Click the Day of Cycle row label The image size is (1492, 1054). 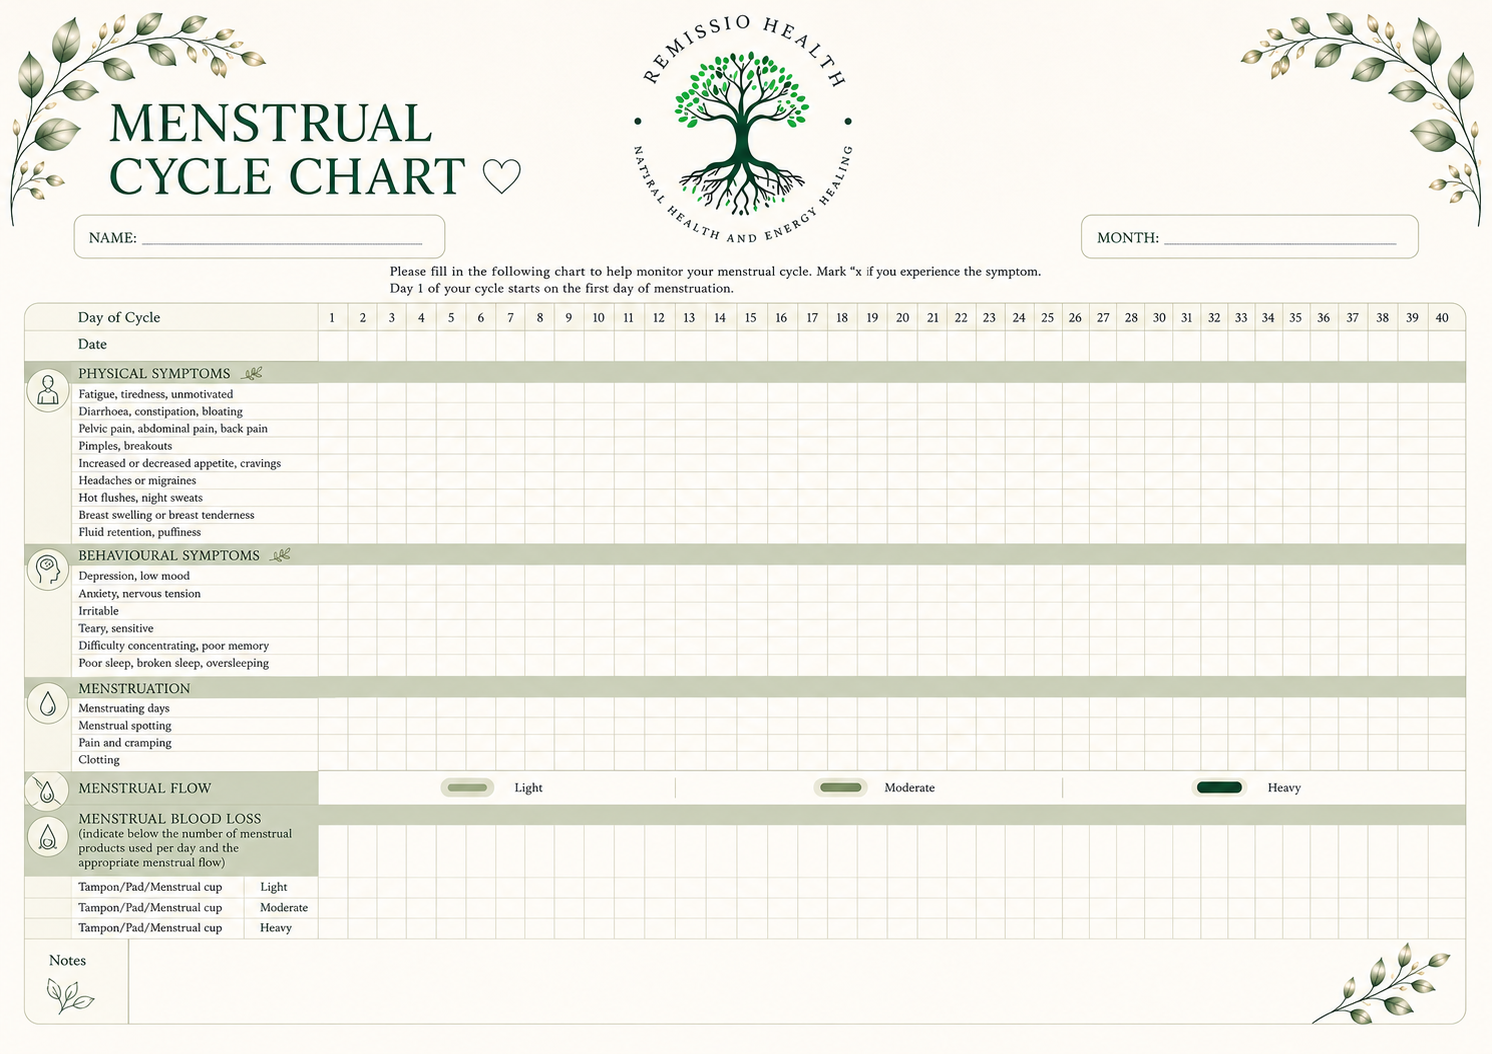(x=119, y=317)
